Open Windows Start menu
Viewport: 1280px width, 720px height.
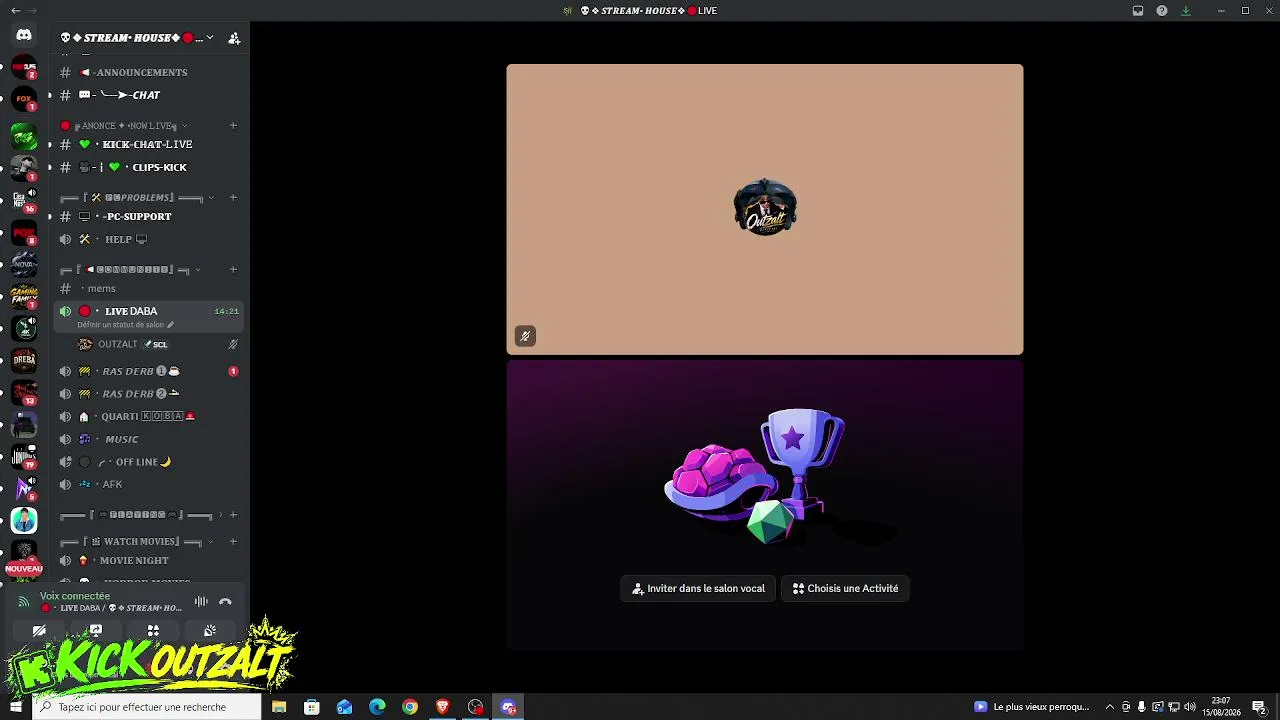16,707
